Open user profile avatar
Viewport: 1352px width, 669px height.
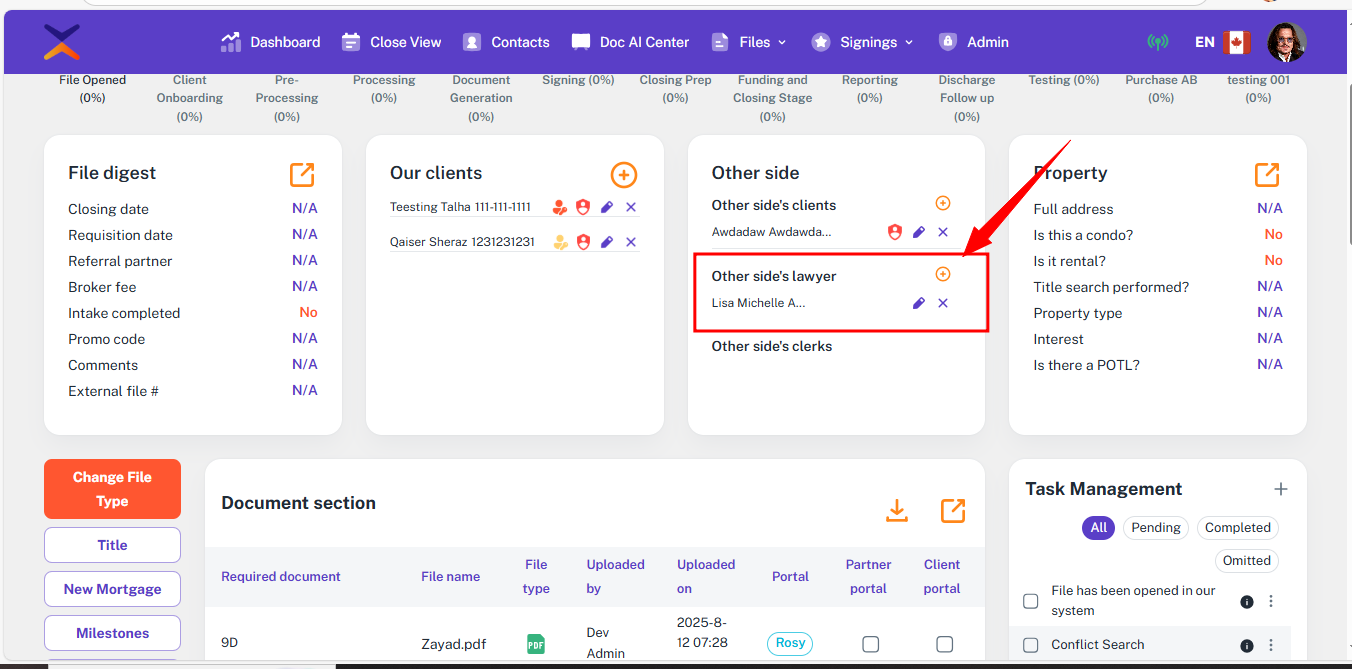1286,42
